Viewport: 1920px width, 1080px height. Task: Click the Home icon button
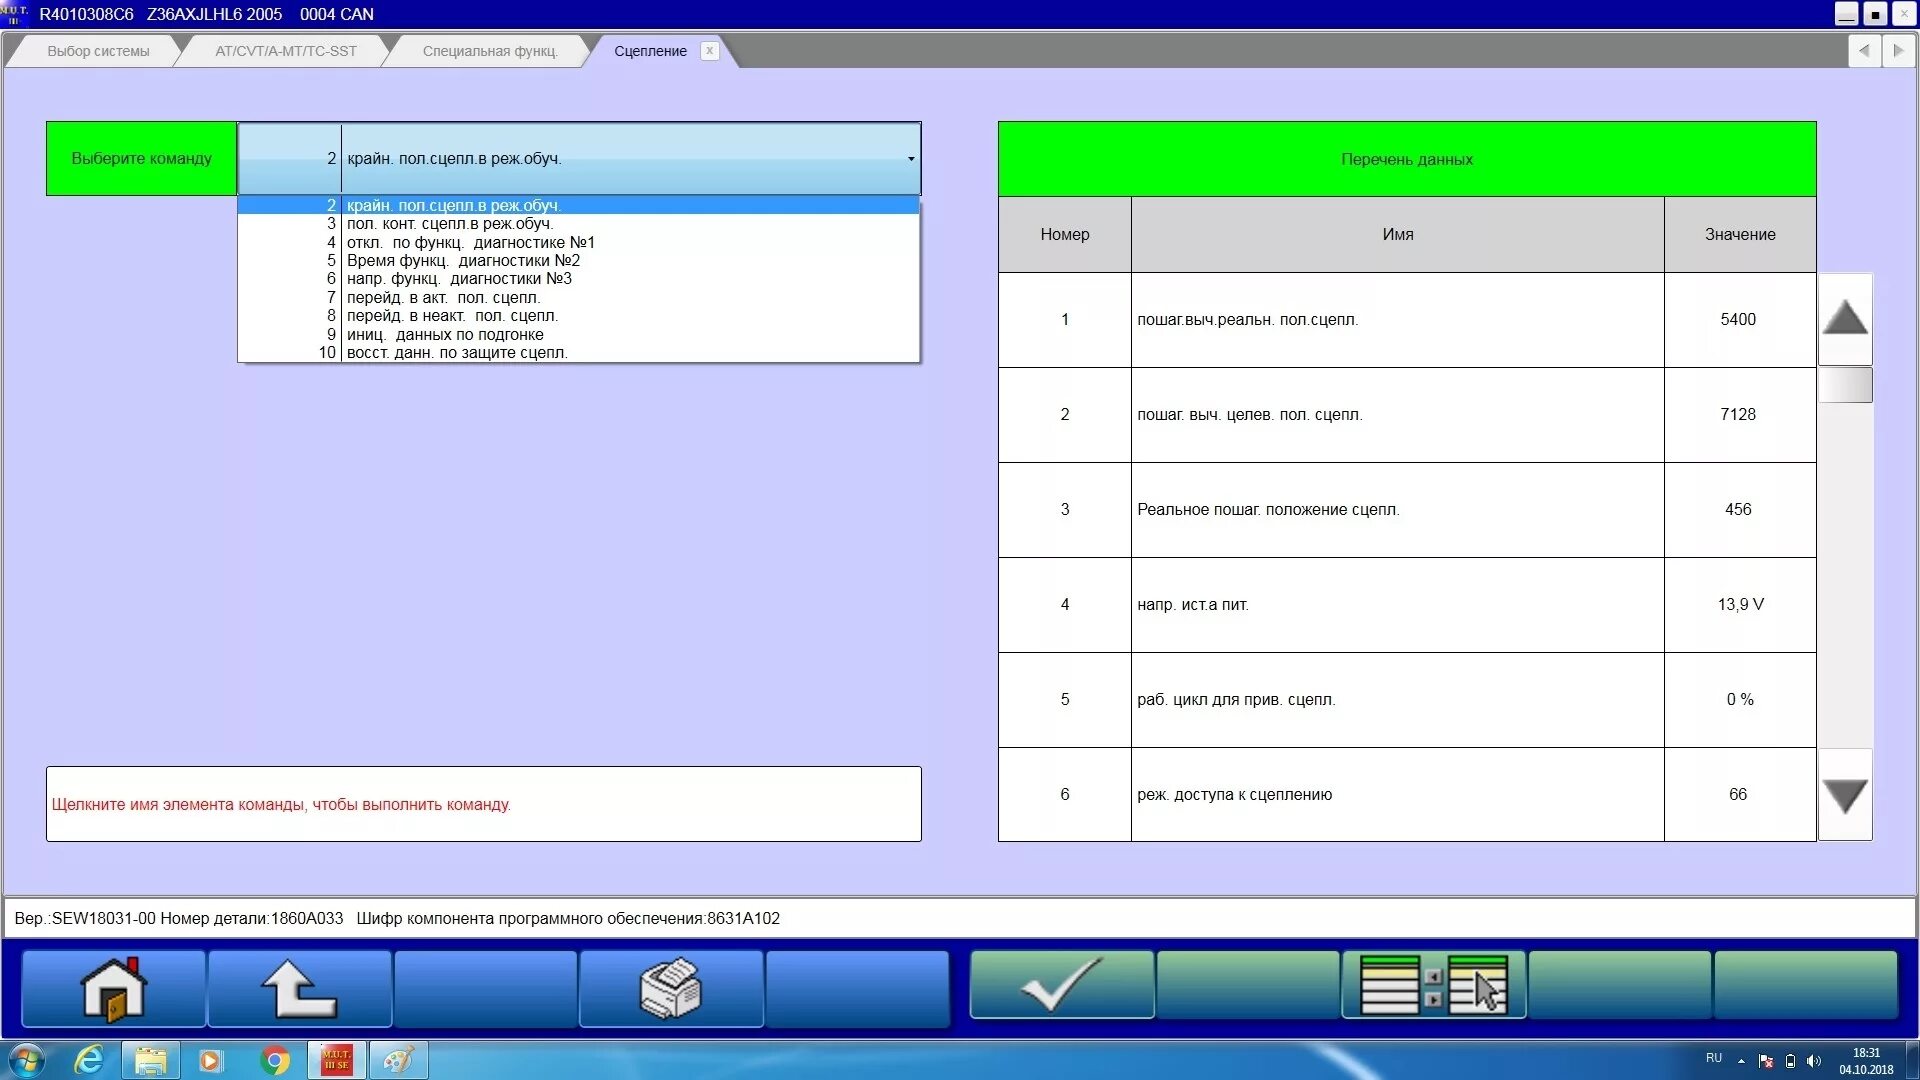[x=113, y=988]
